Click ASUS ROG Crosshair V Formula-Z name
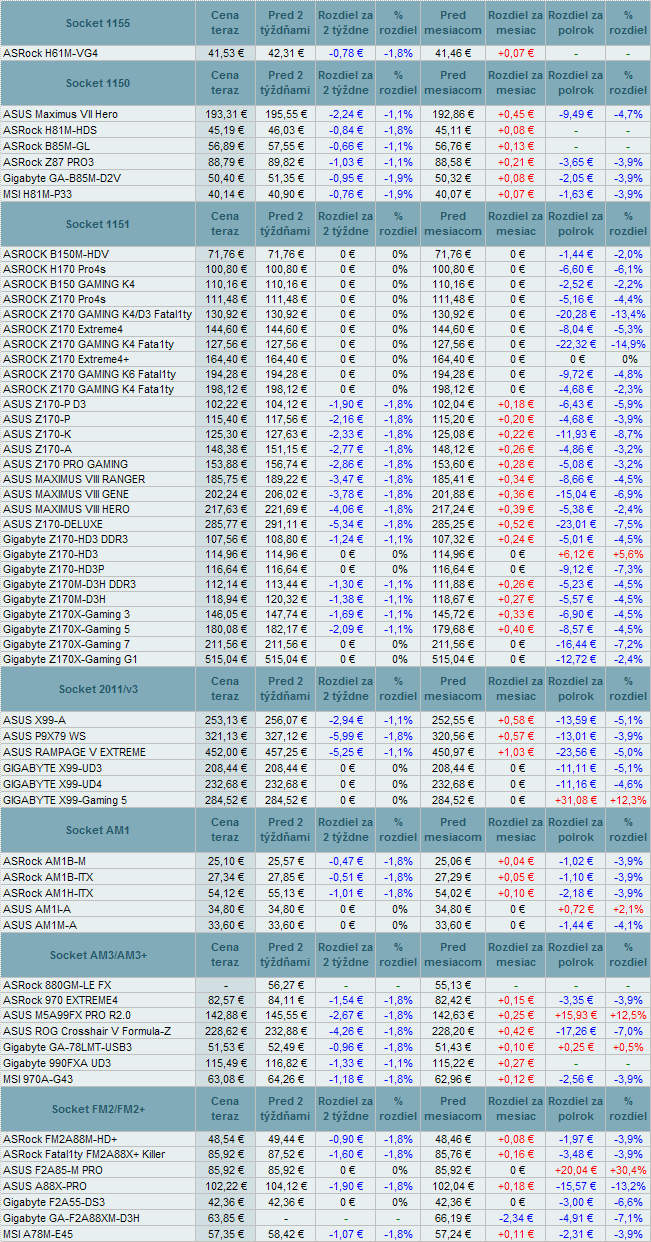 (x=87, y=1031)
